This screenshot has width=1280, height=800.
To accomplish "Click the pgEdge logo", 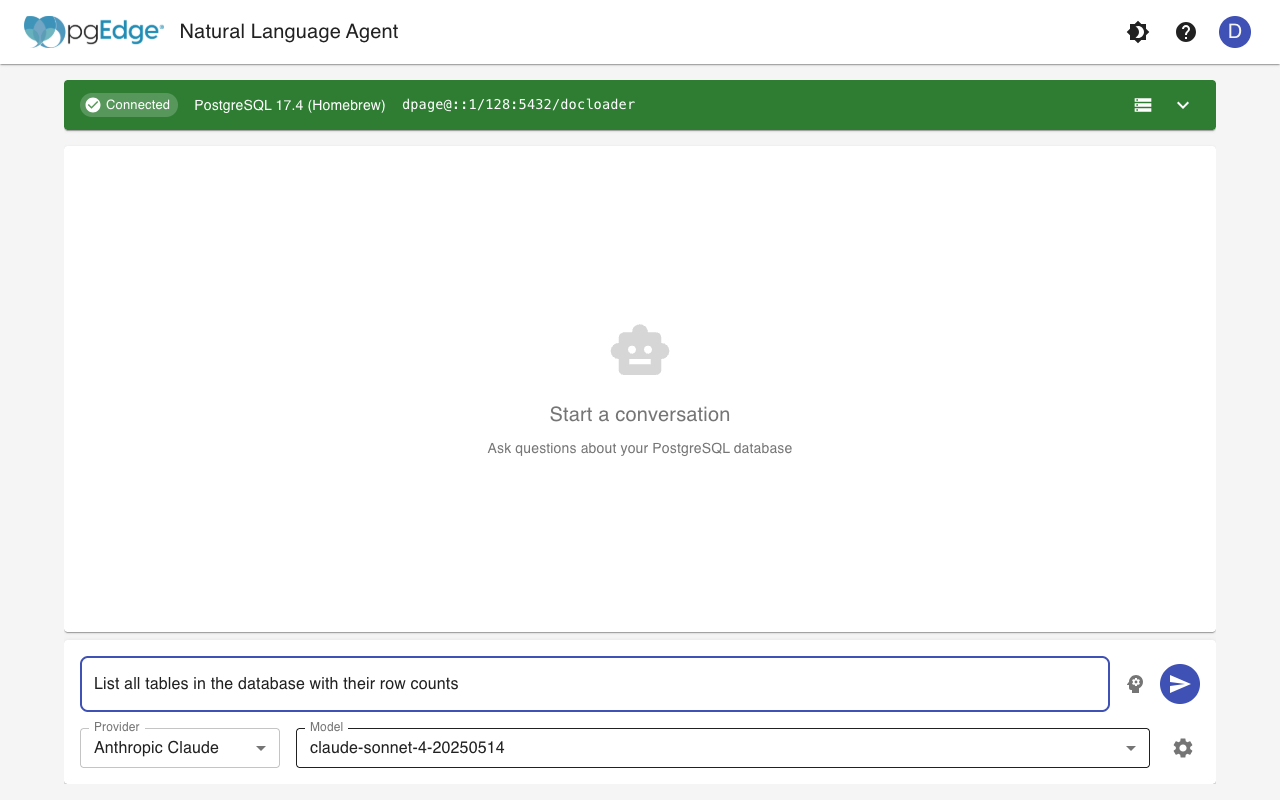I will 93,31.
